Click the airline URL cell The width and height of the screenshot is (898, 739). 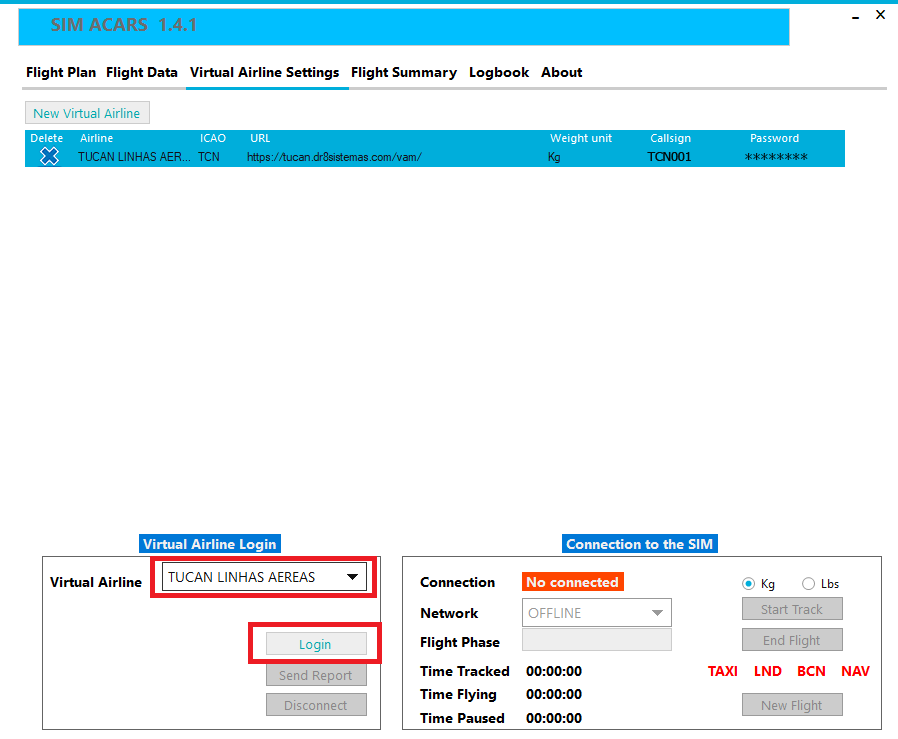[x=334, y=157]
